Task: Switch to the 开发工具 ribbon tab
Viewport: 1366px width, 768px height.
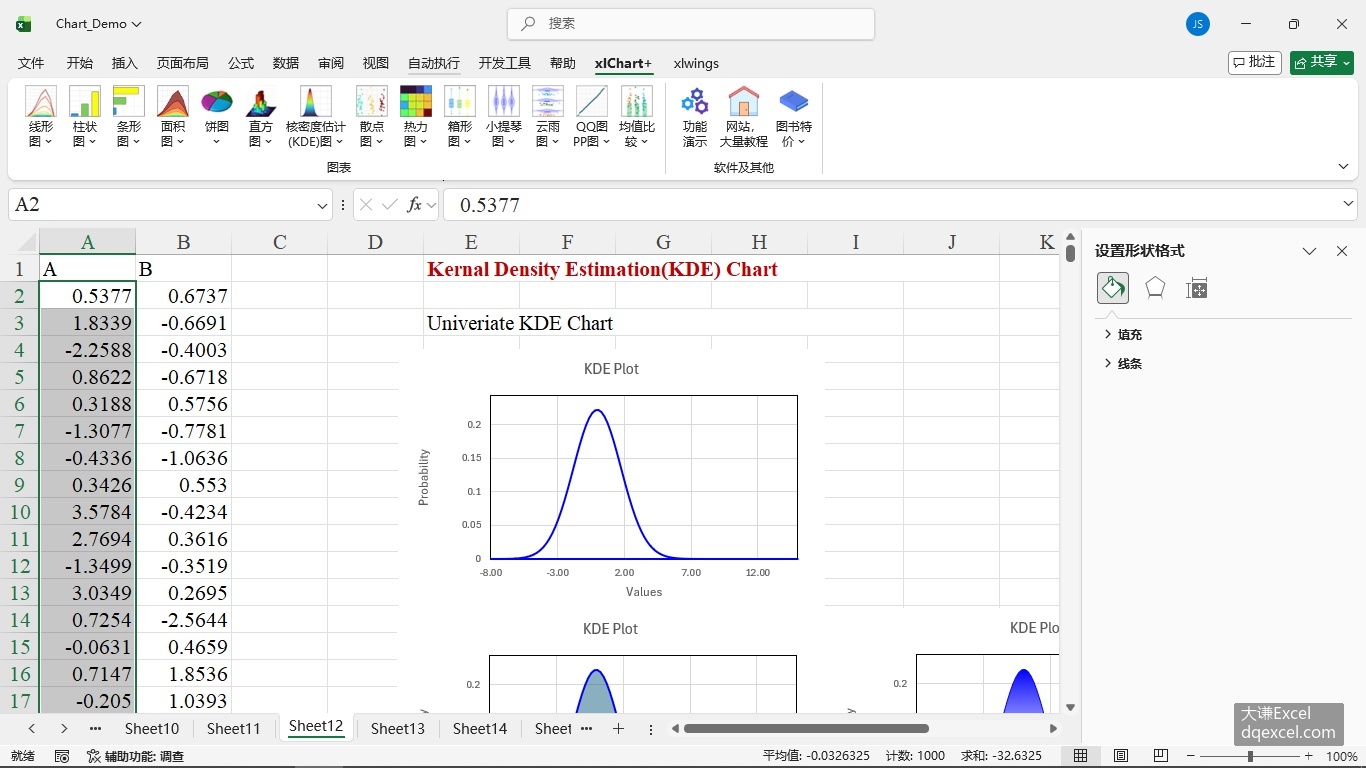Action: point(505,63)
